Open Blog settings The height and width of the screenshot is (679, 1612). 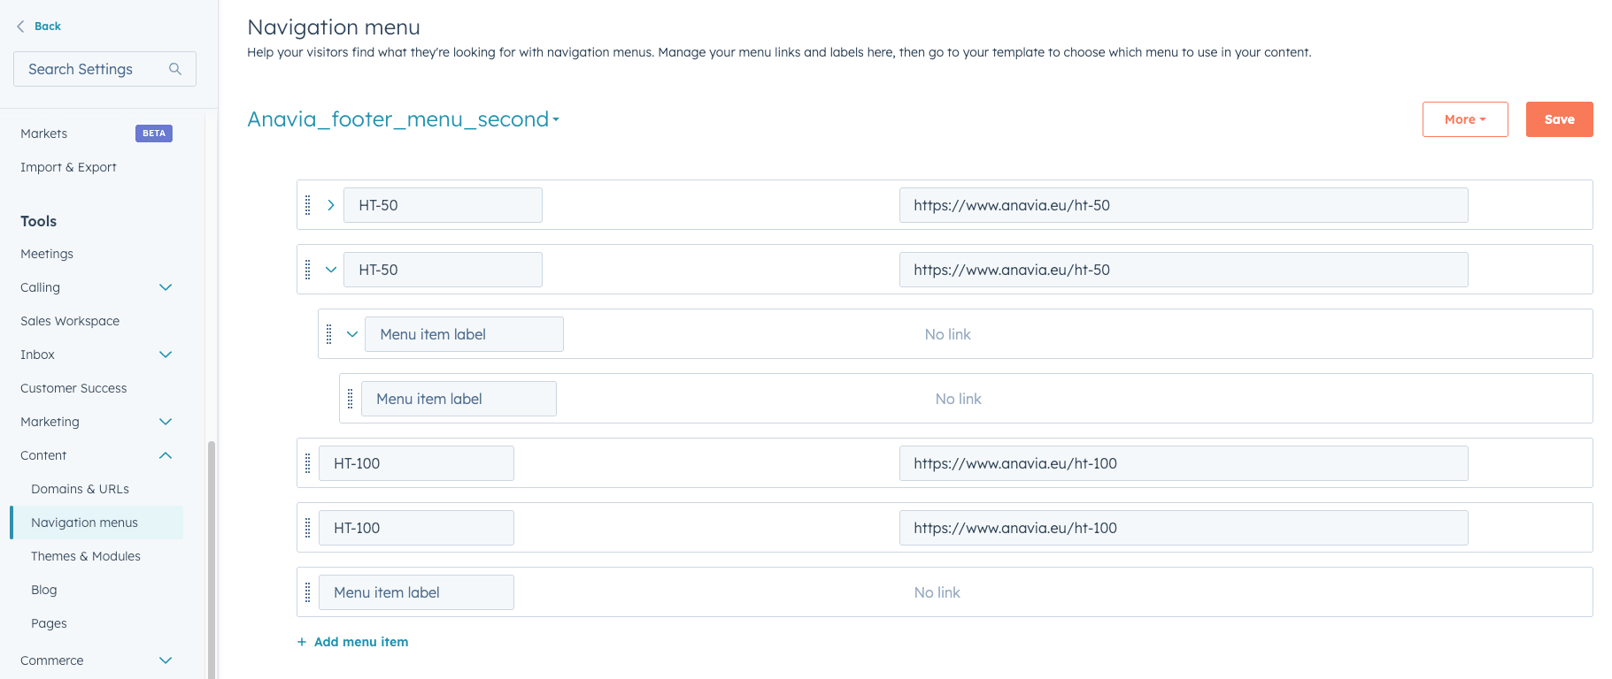point(44,590)
